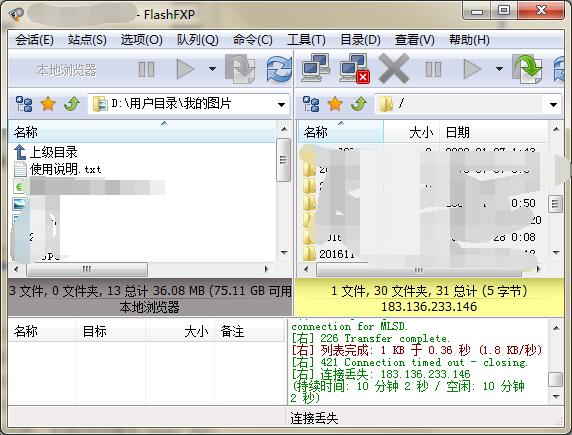Expand local path dropdown D:\用户目录\我的图片

pos(281,105)
